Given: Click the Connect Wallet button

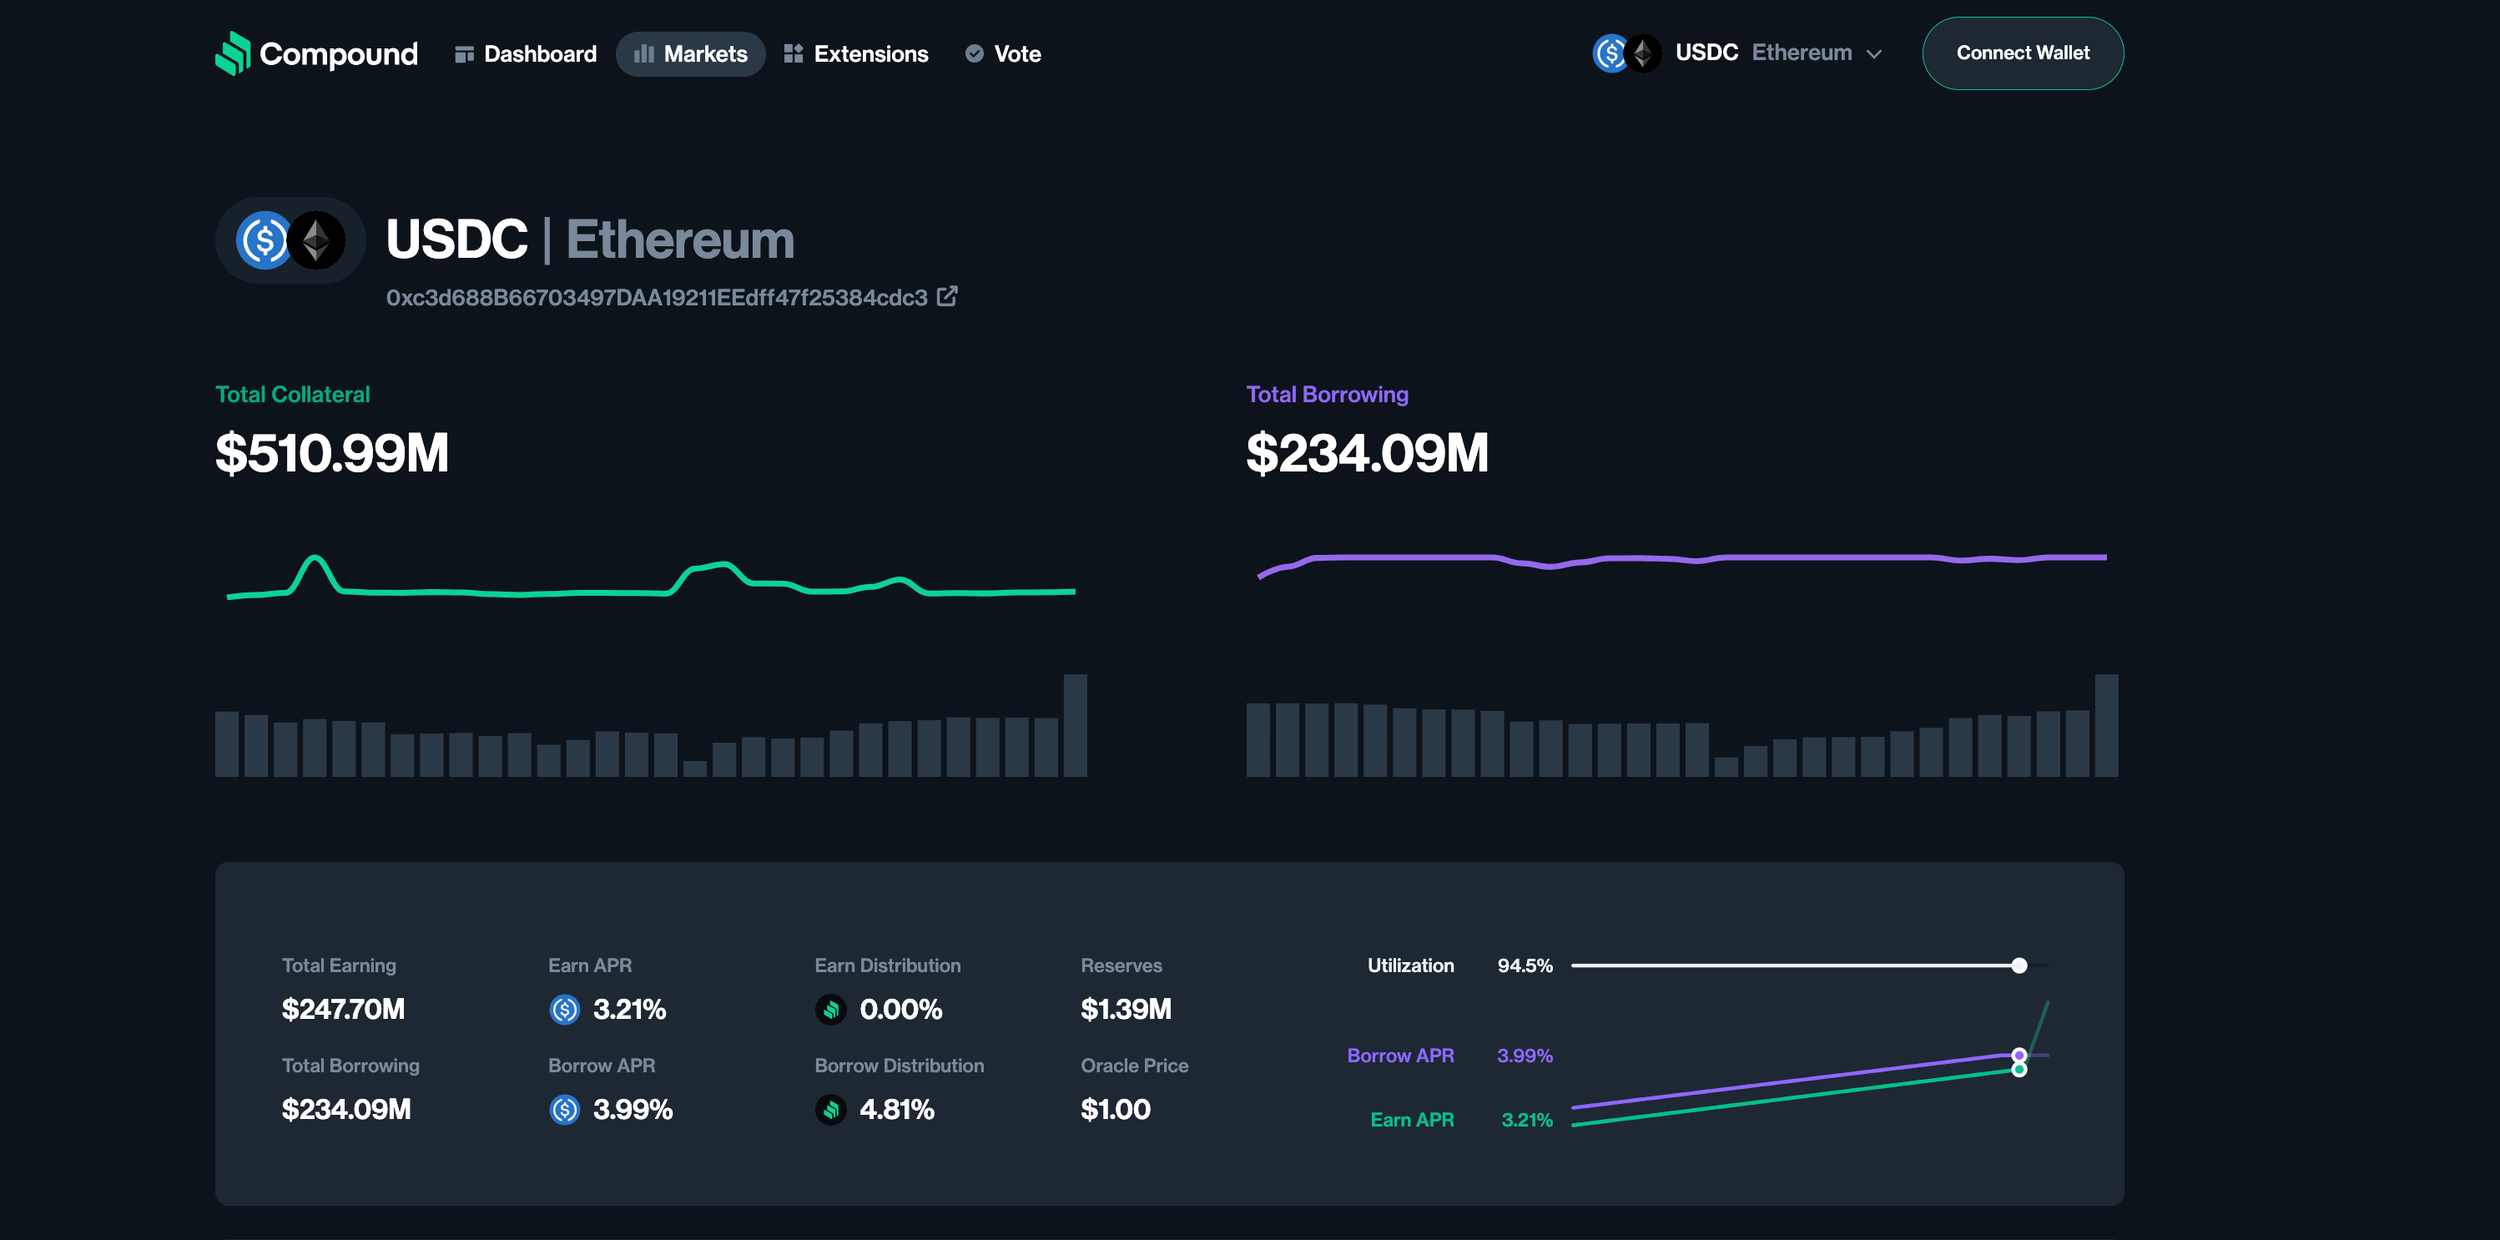Looking at the screenshot, I should click(2022, 53).
